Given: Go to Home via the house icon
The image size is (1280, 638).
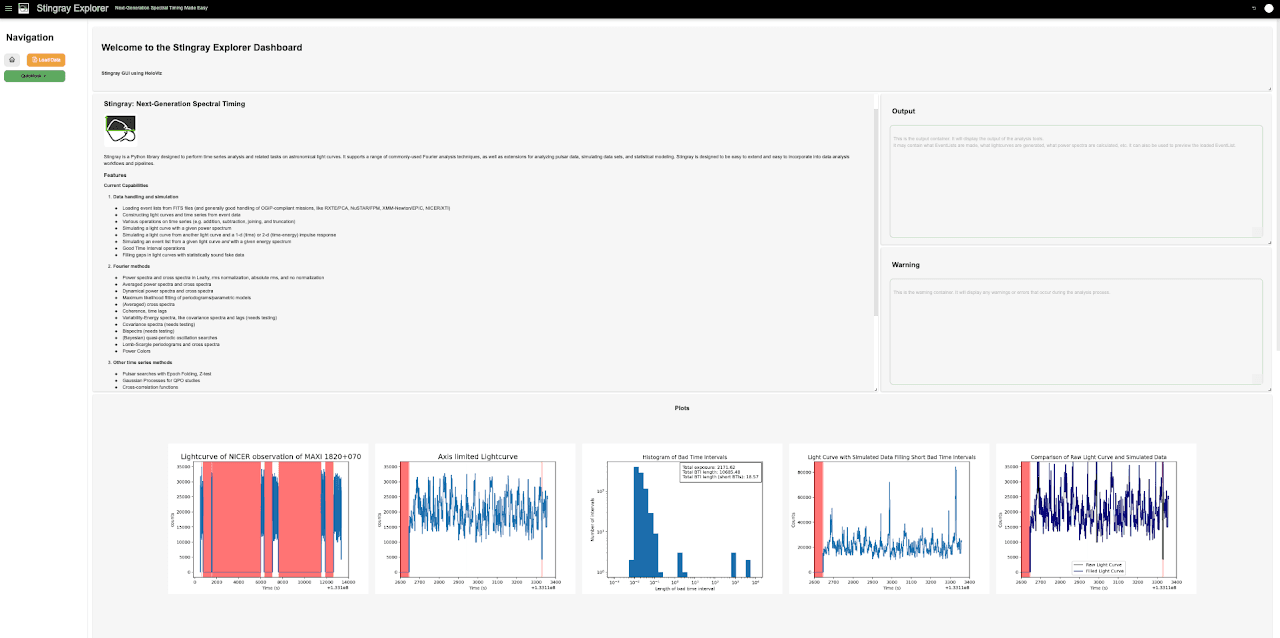Looking at the screenshot, I should [12, 60].
